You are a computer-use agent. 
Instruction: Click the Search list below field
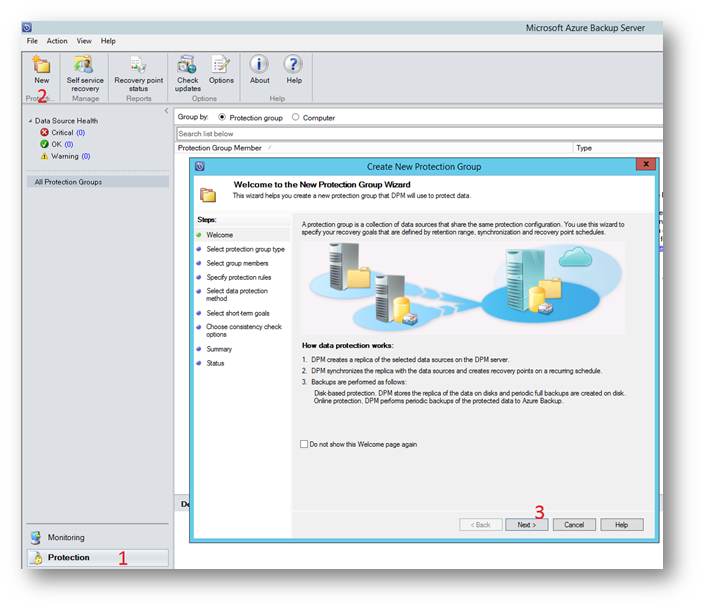click(419, 134)
